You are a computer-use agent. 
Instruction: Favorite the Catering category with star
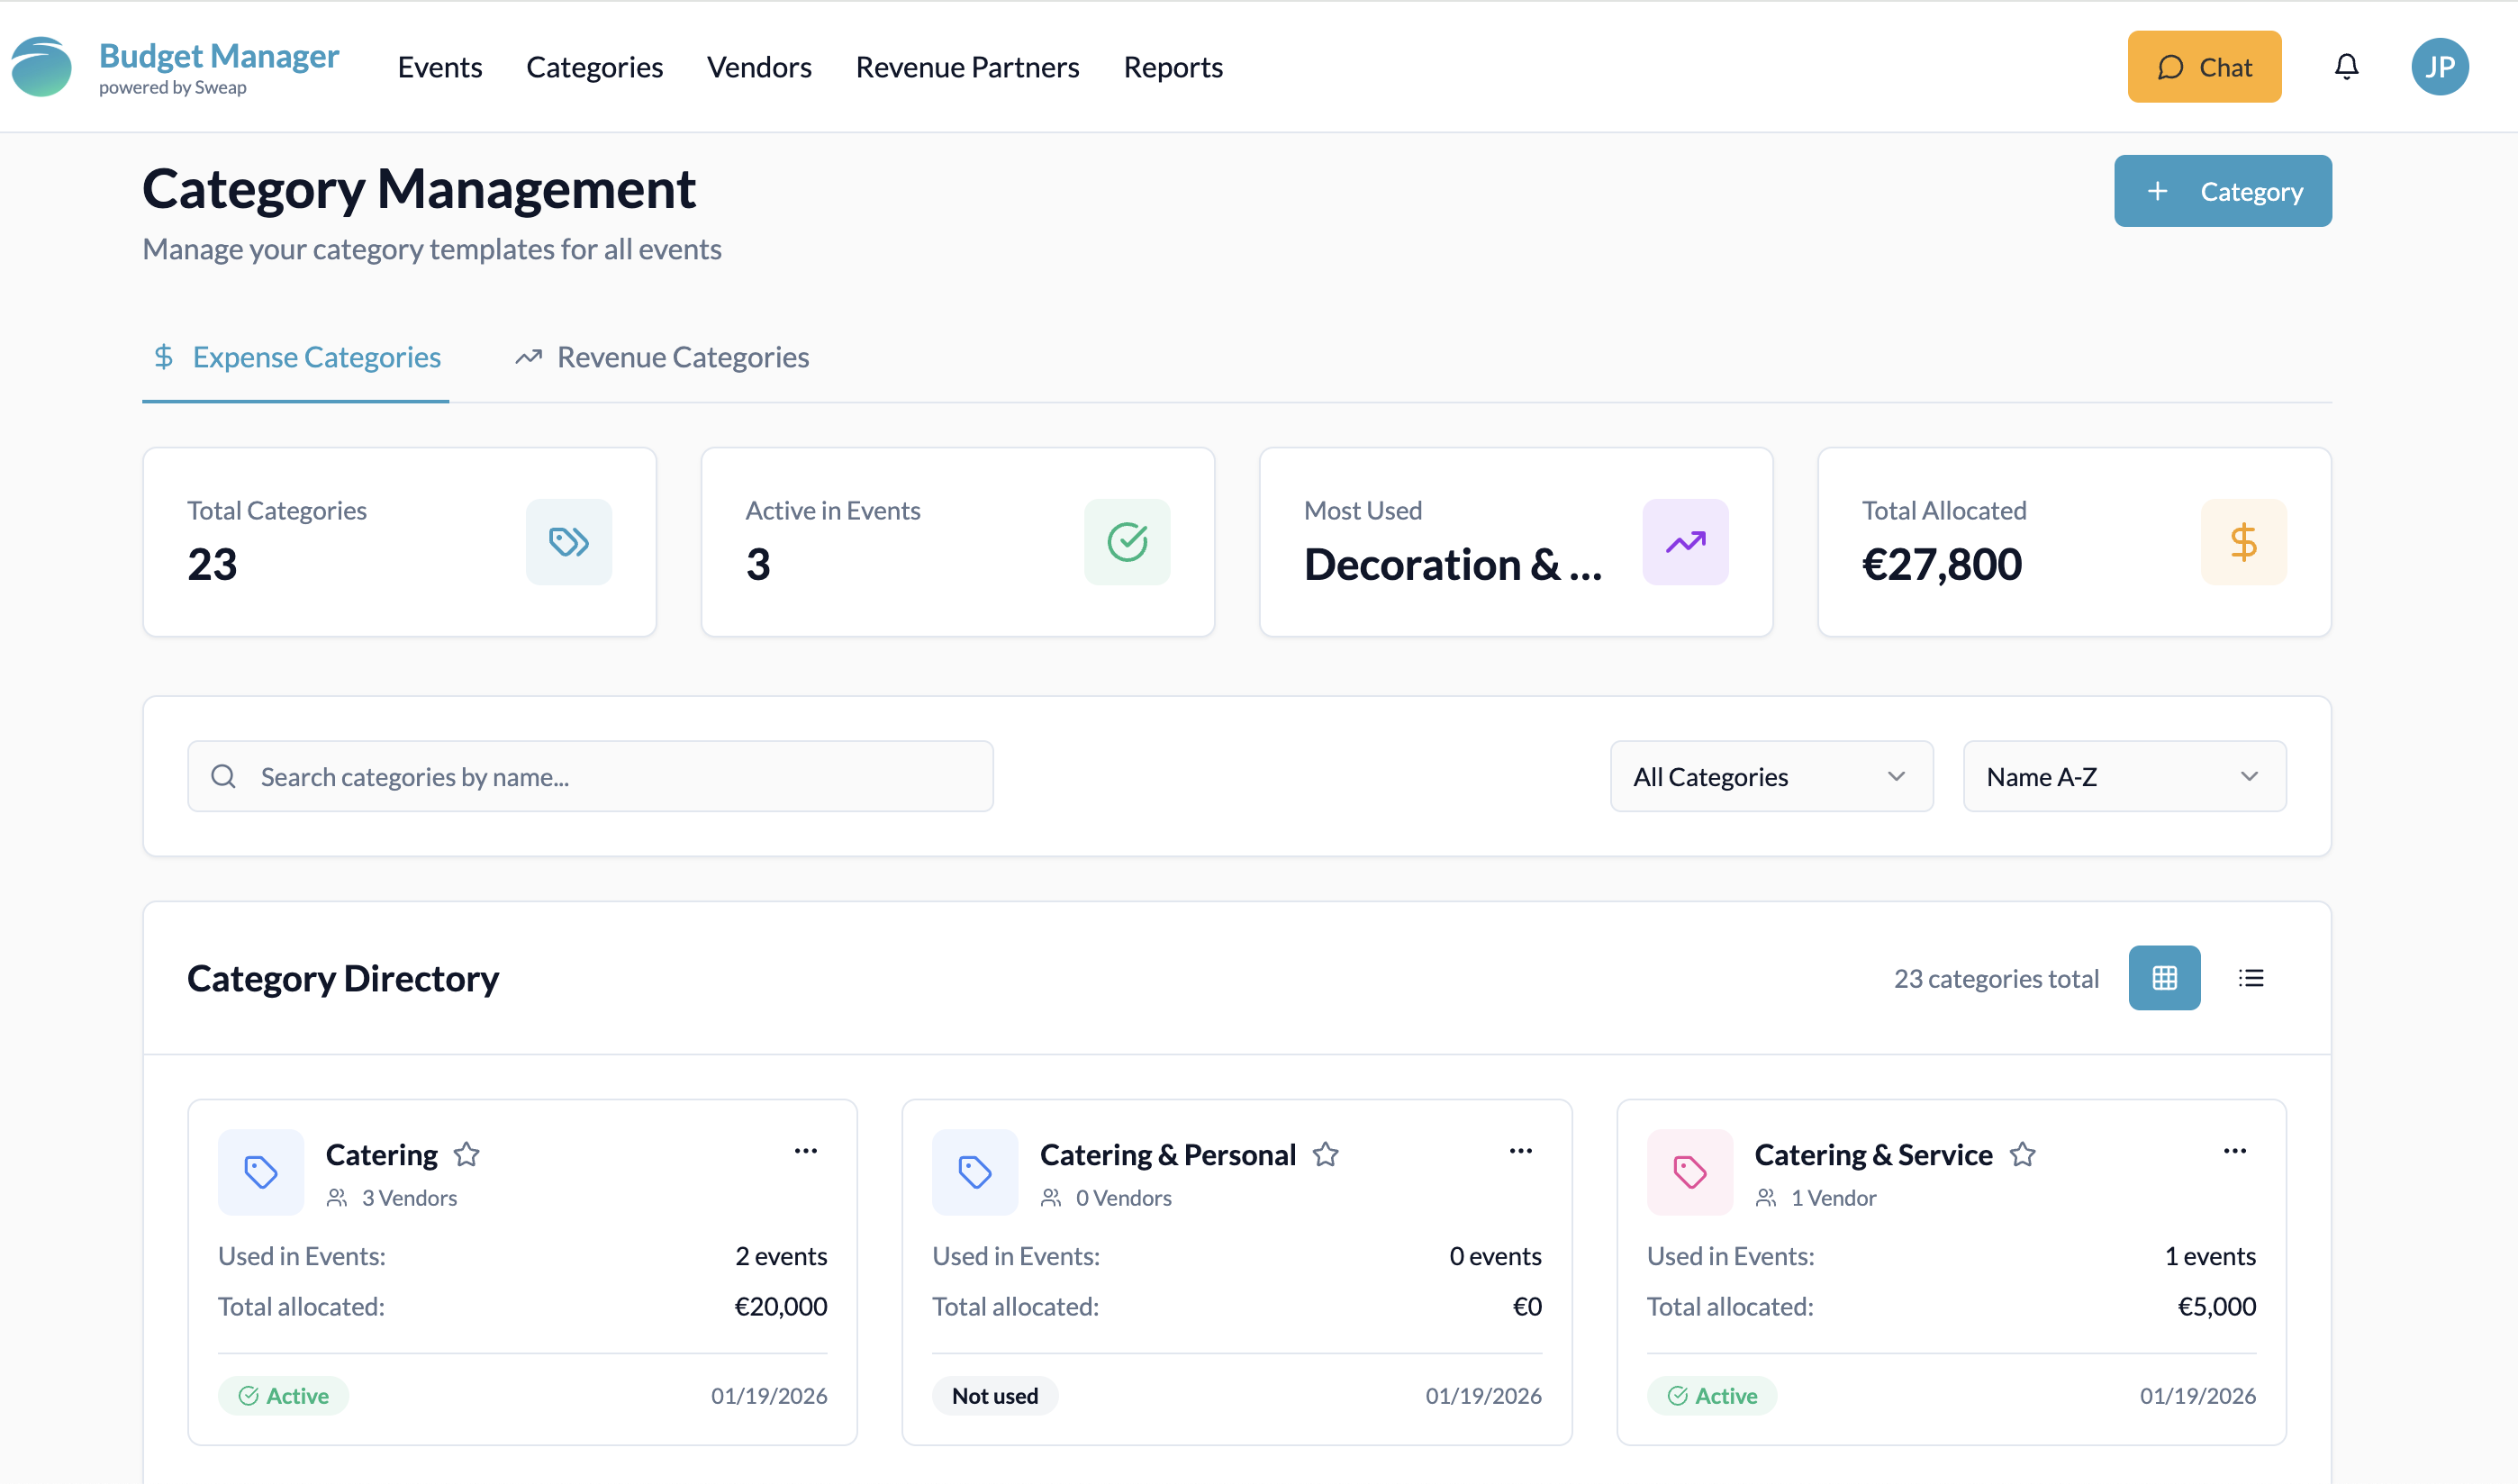click(x=466, y=1155)
